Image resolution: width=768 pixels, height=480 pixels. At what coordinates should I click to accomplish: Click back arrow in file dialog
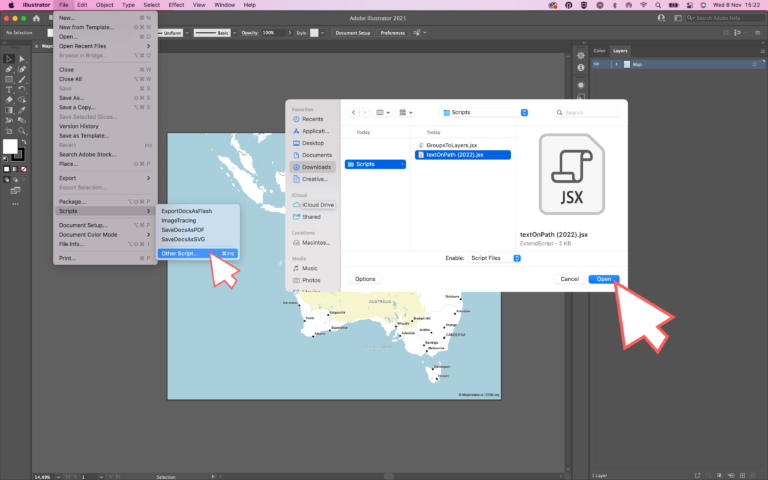tap(354, 112)
